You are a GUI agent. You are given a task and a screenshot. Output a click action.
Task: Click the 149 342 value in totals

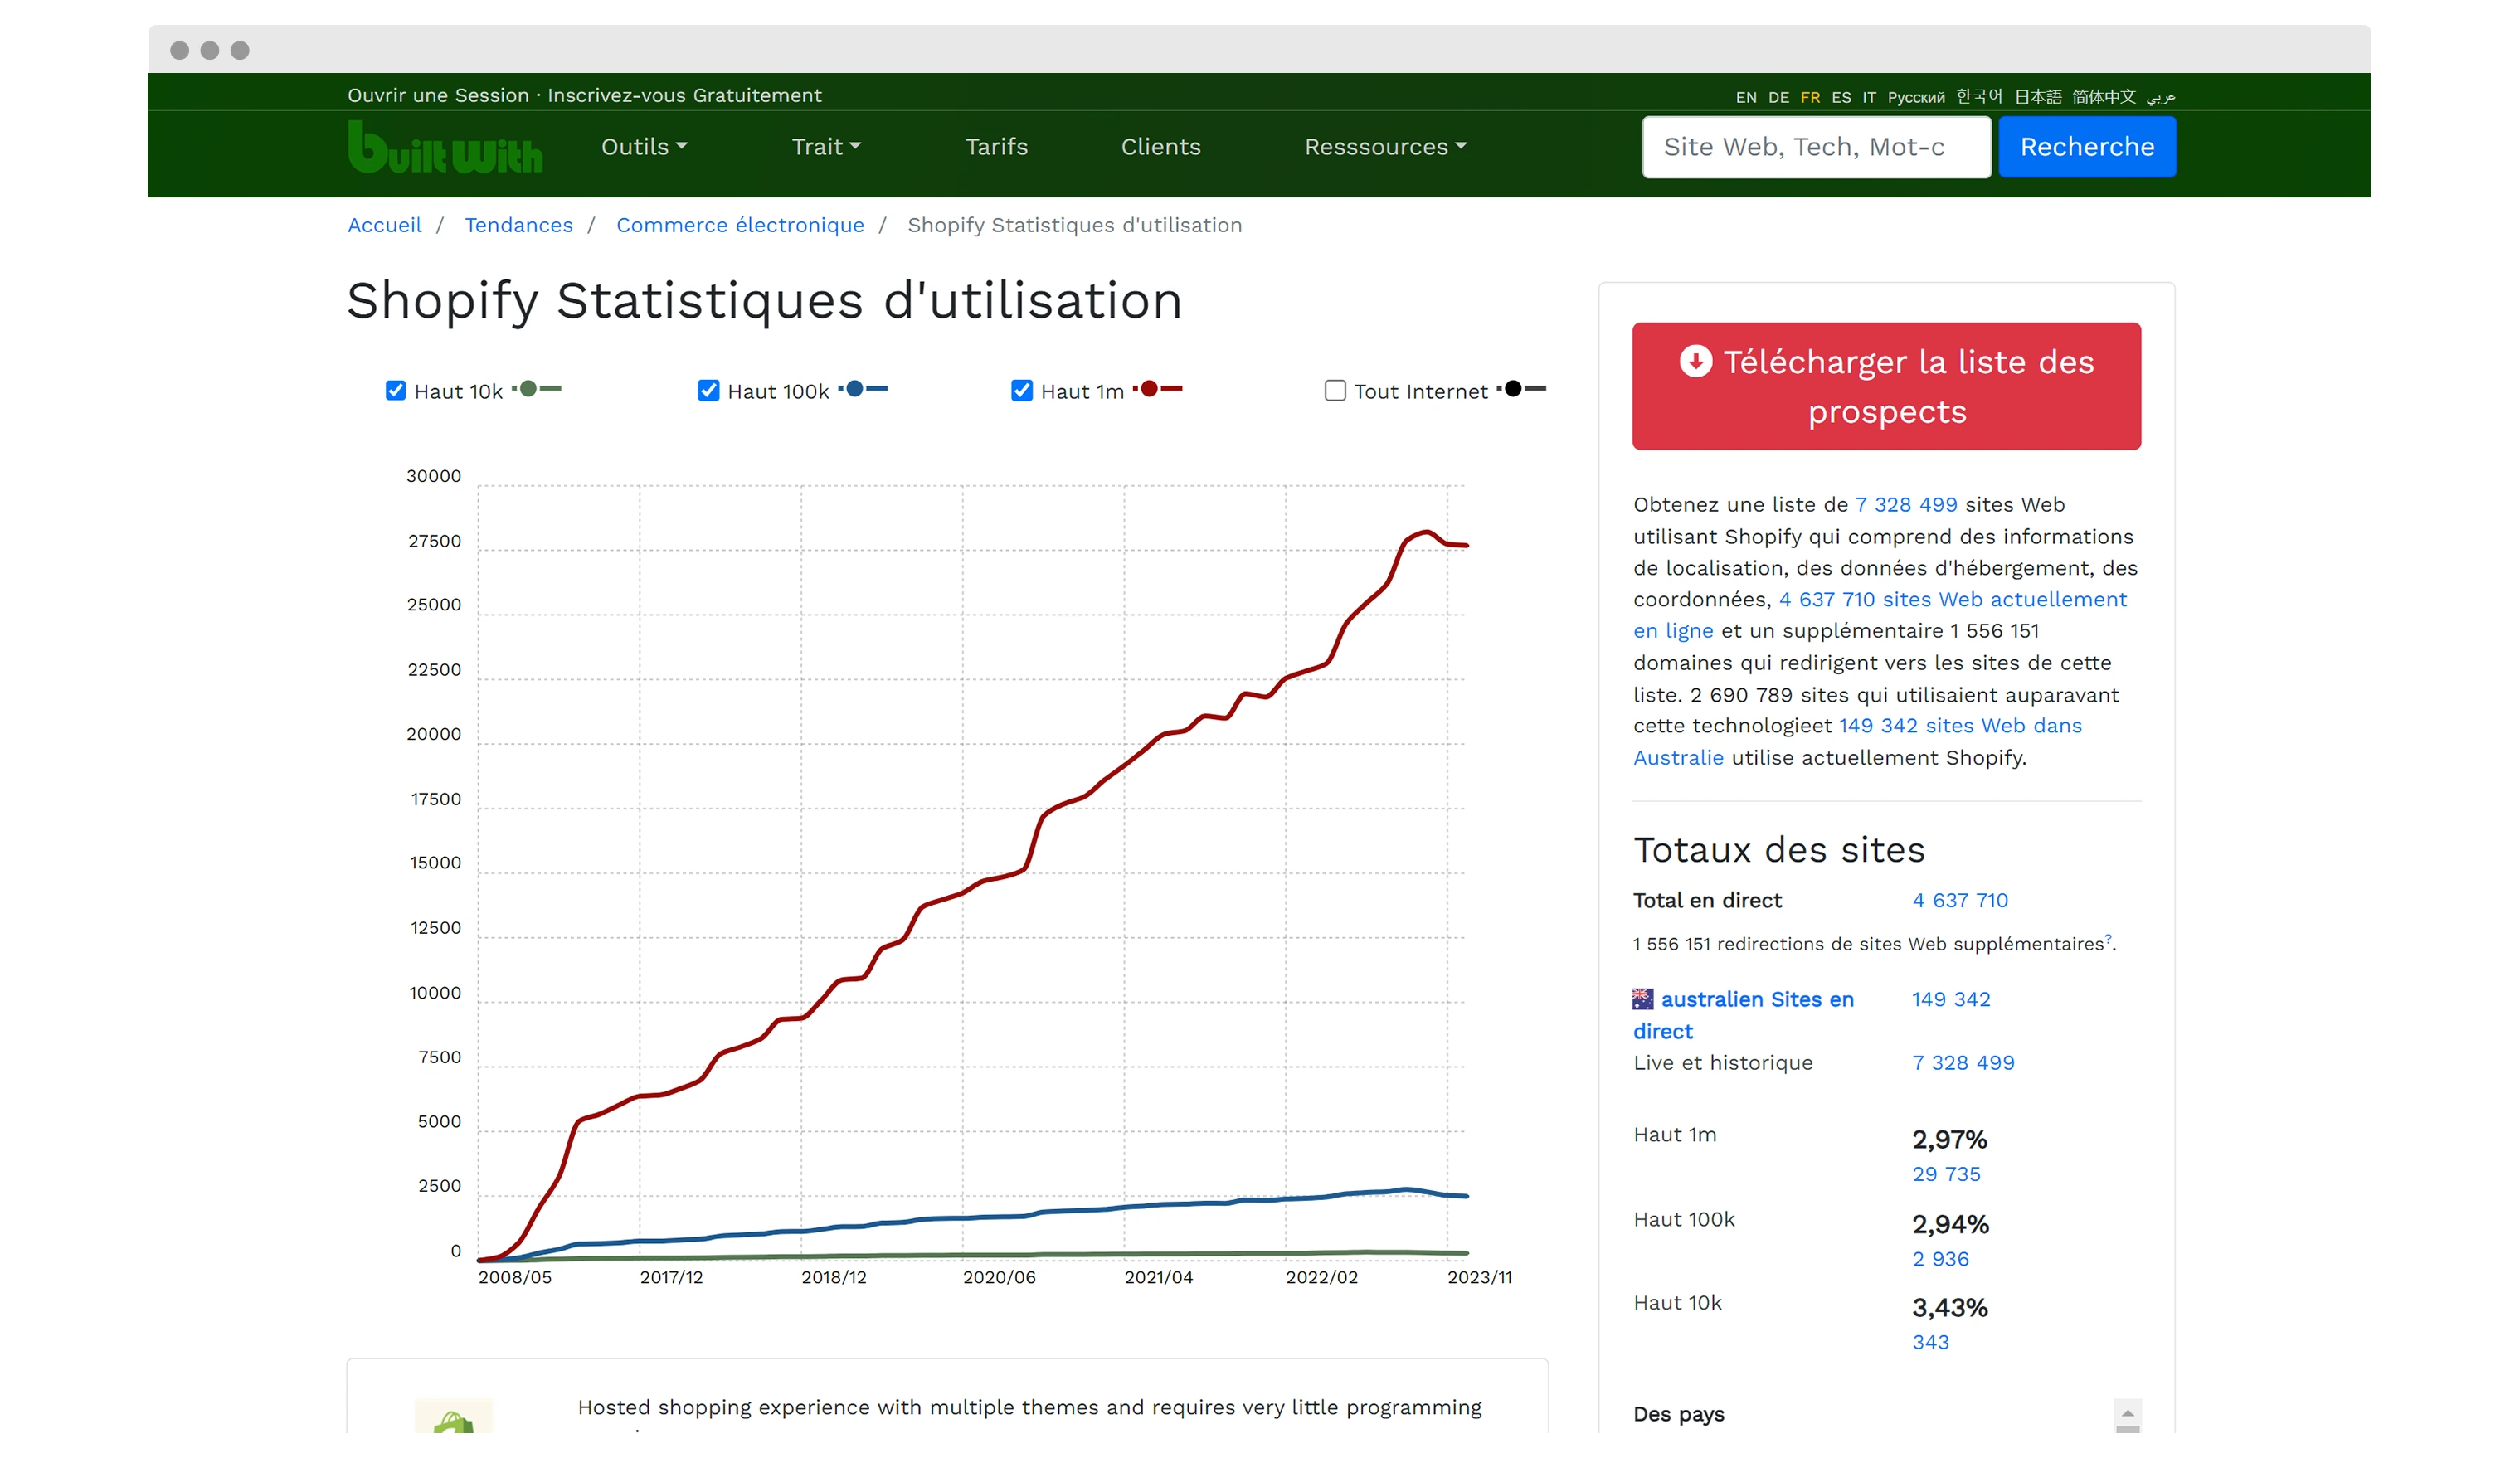pyautogui.click(x=1951, y=999)
